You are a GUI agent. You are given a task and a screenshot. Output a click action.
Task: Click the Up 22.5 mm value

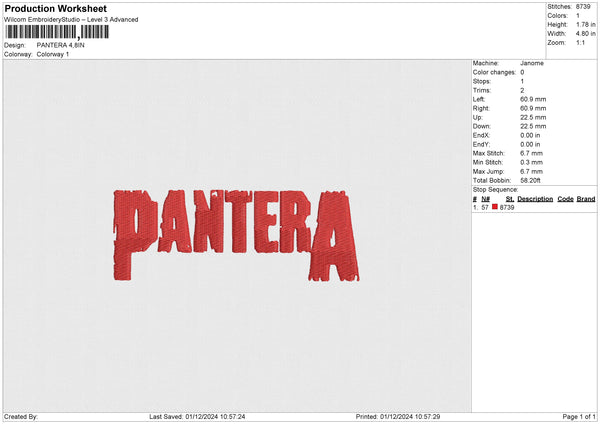[533, 117]
